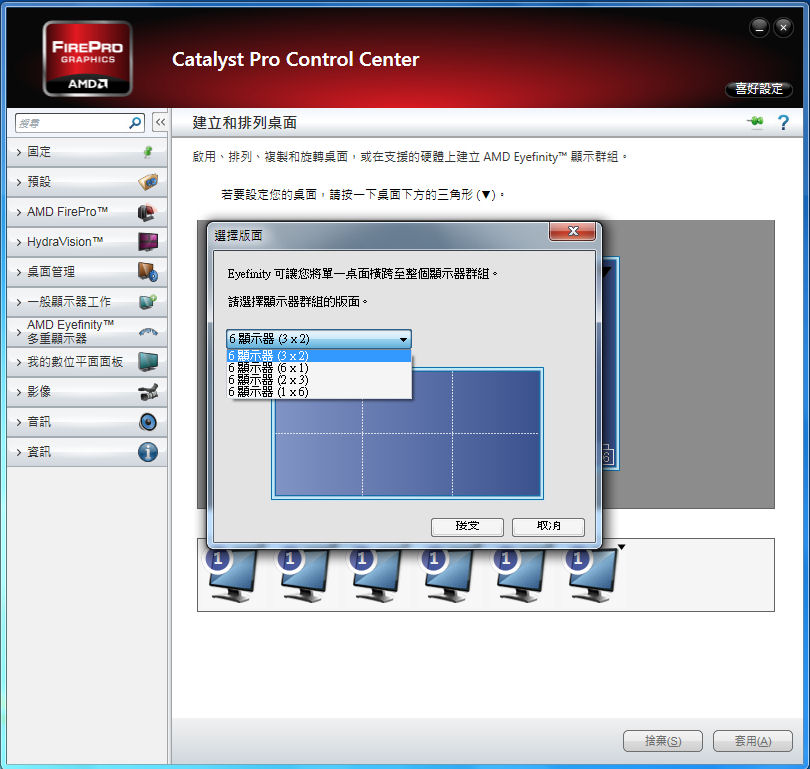810x769 pixels.
Task: Expand the 影像 section
Action: pos(87,391)
